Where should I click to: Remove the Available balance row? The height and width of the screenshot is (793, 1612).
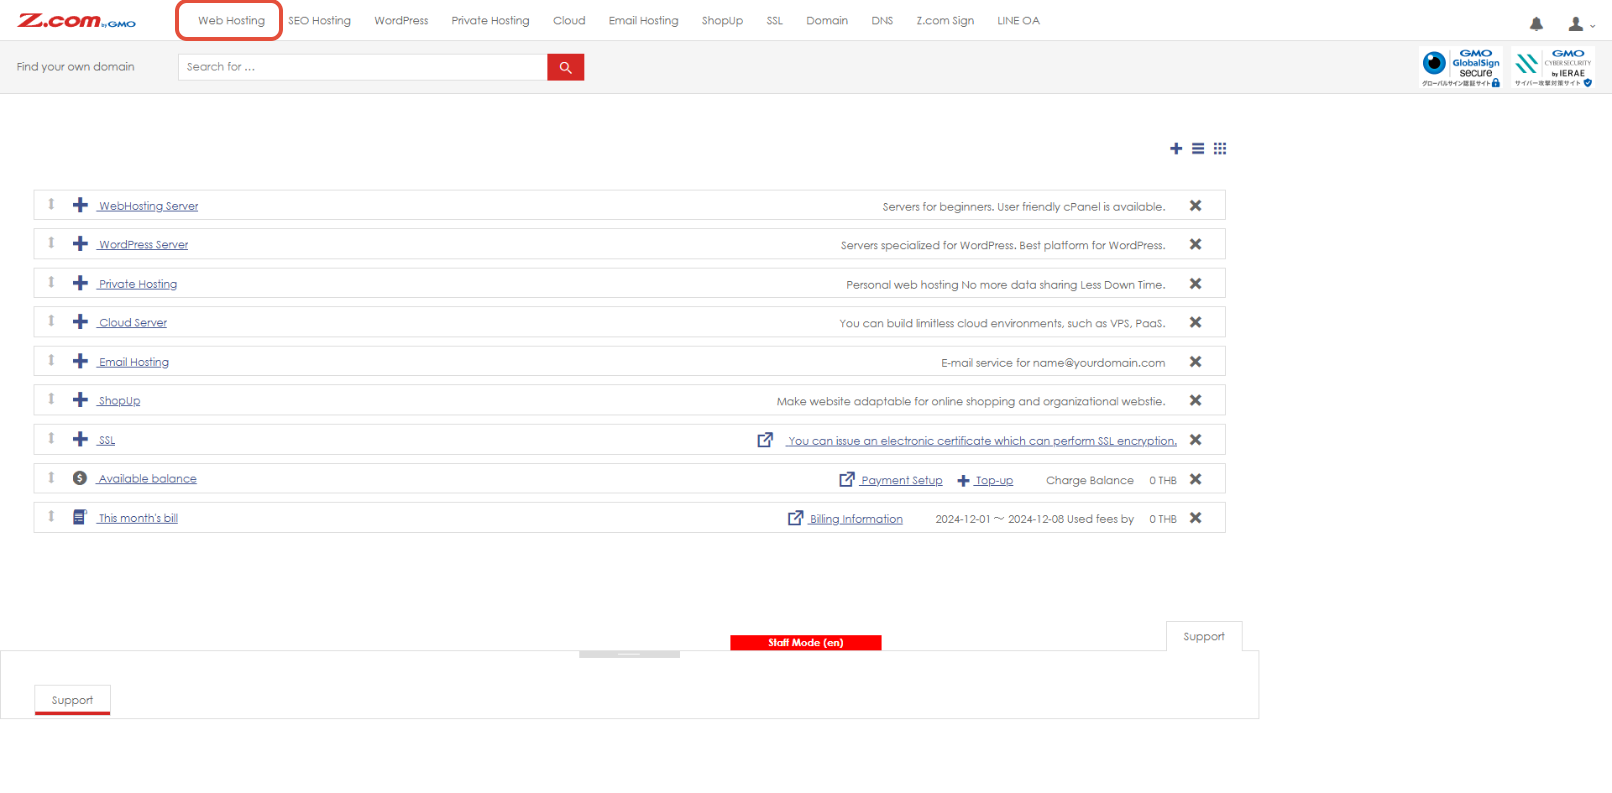[x=1195, y=479]
